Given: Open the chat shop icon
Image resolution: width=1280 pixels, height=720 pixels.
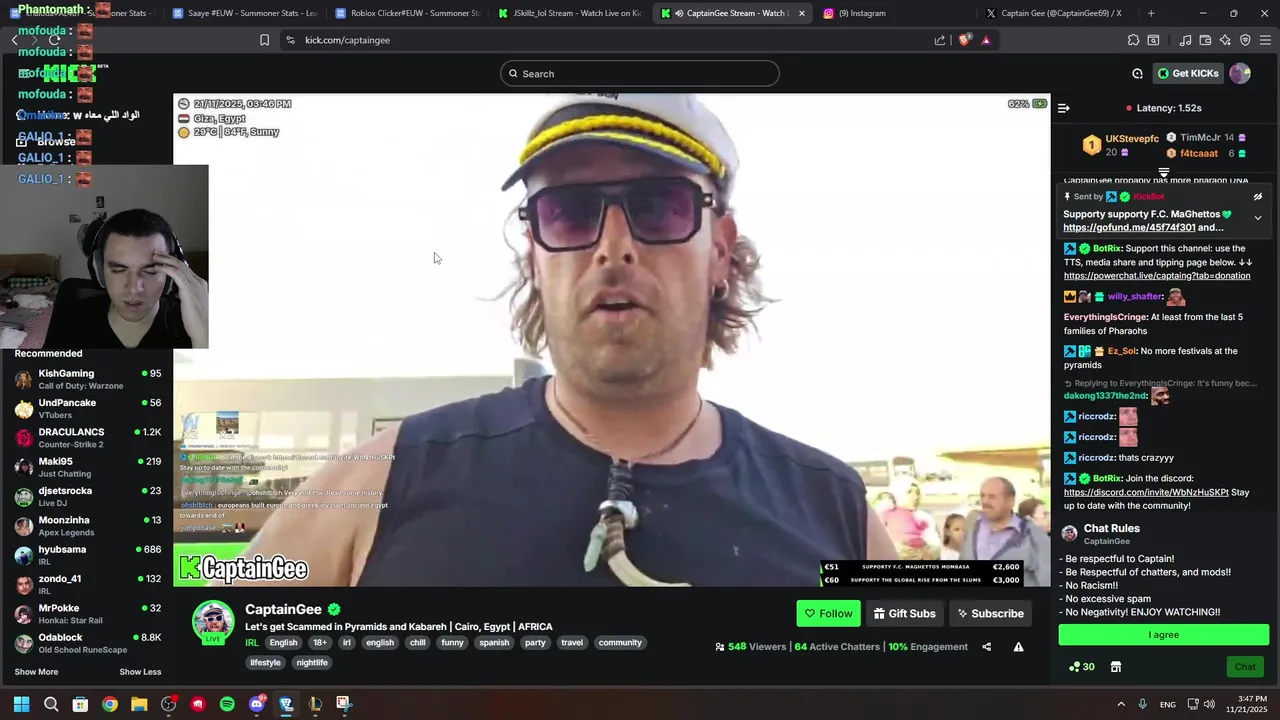Looking at the screenshot, I should coord(1116,667).
